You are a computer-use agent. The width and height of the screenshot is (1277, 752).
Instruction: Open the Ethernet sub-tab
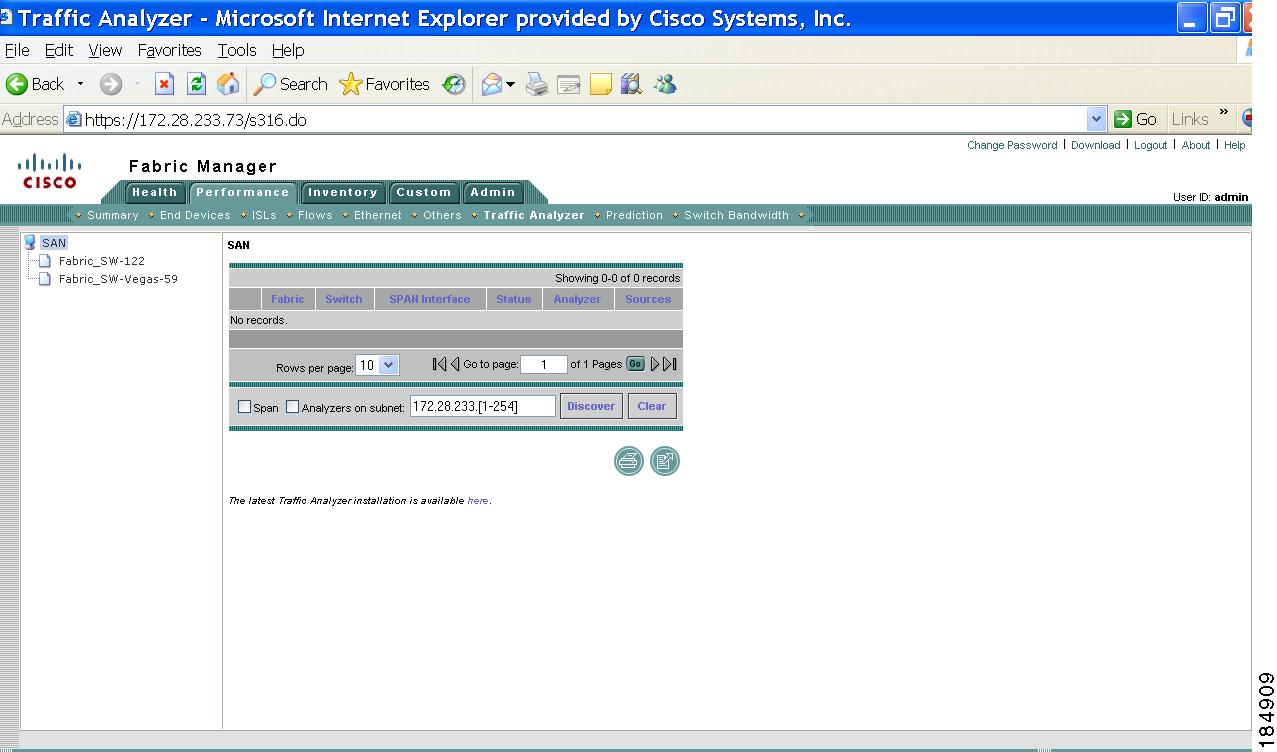(x=378, y=215)
